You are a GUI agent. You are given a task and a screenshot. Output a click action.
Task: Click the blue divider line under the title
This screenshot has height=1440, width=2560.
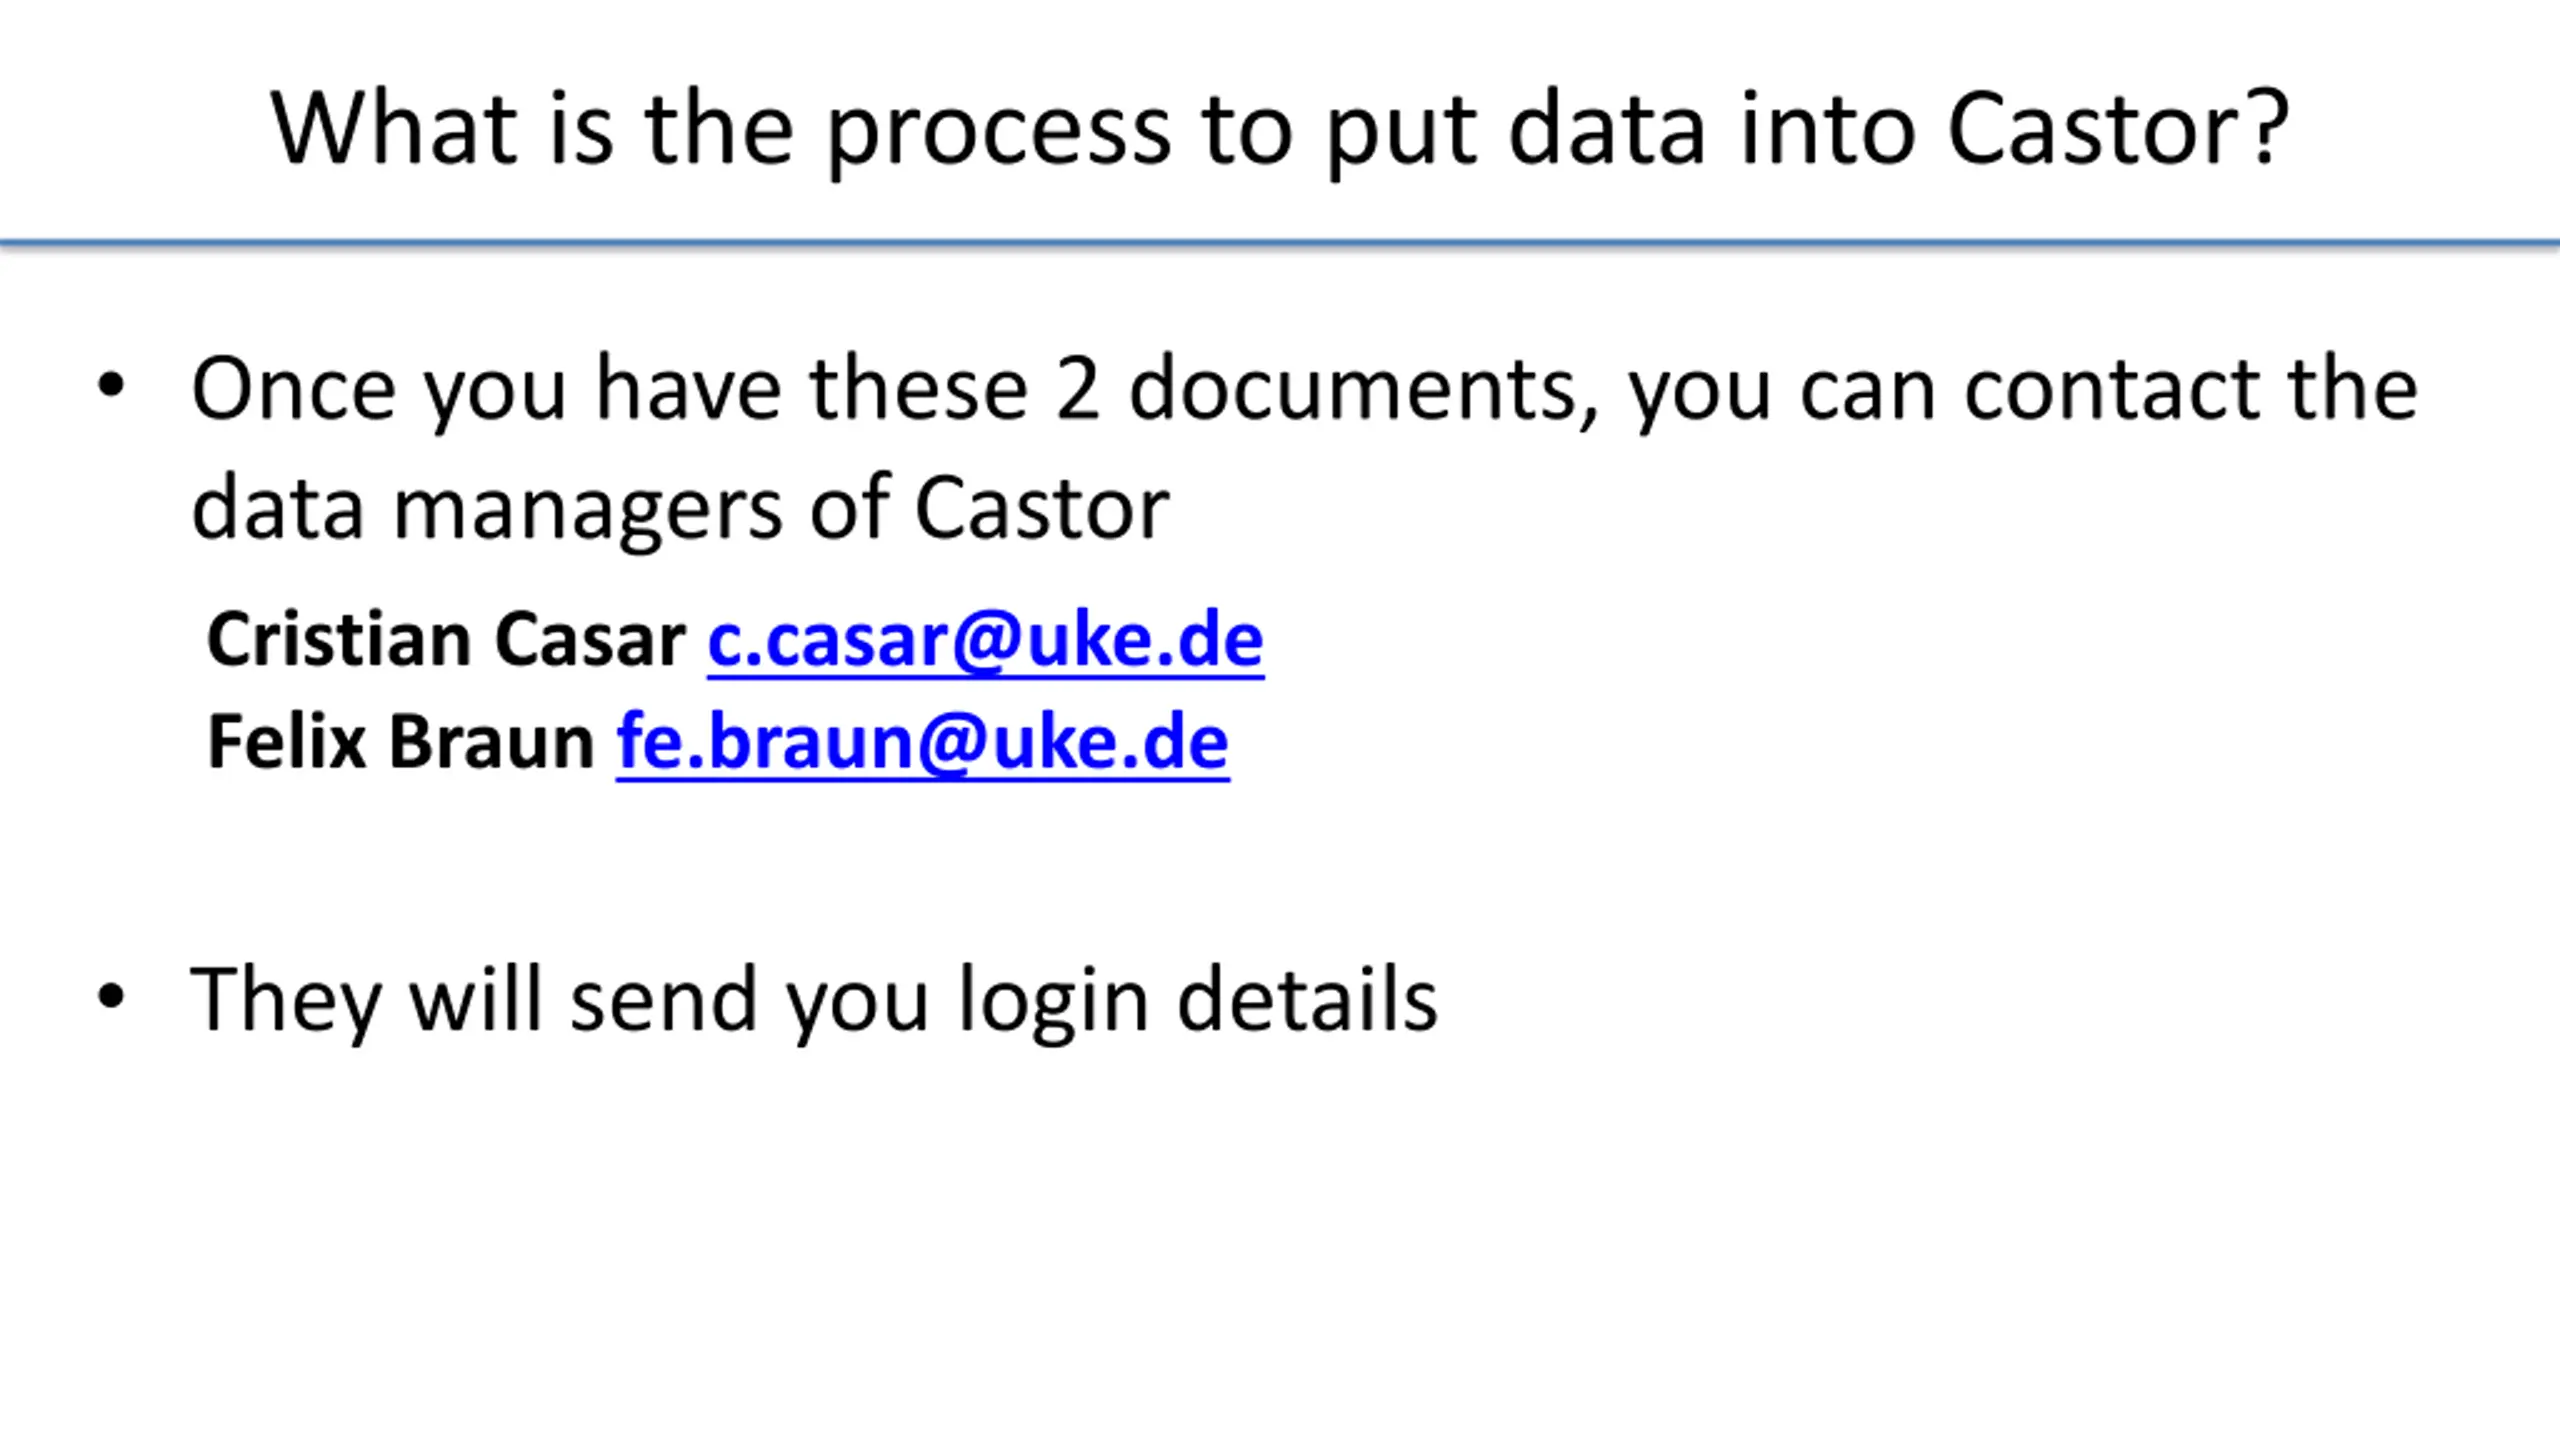(1280, 243)
